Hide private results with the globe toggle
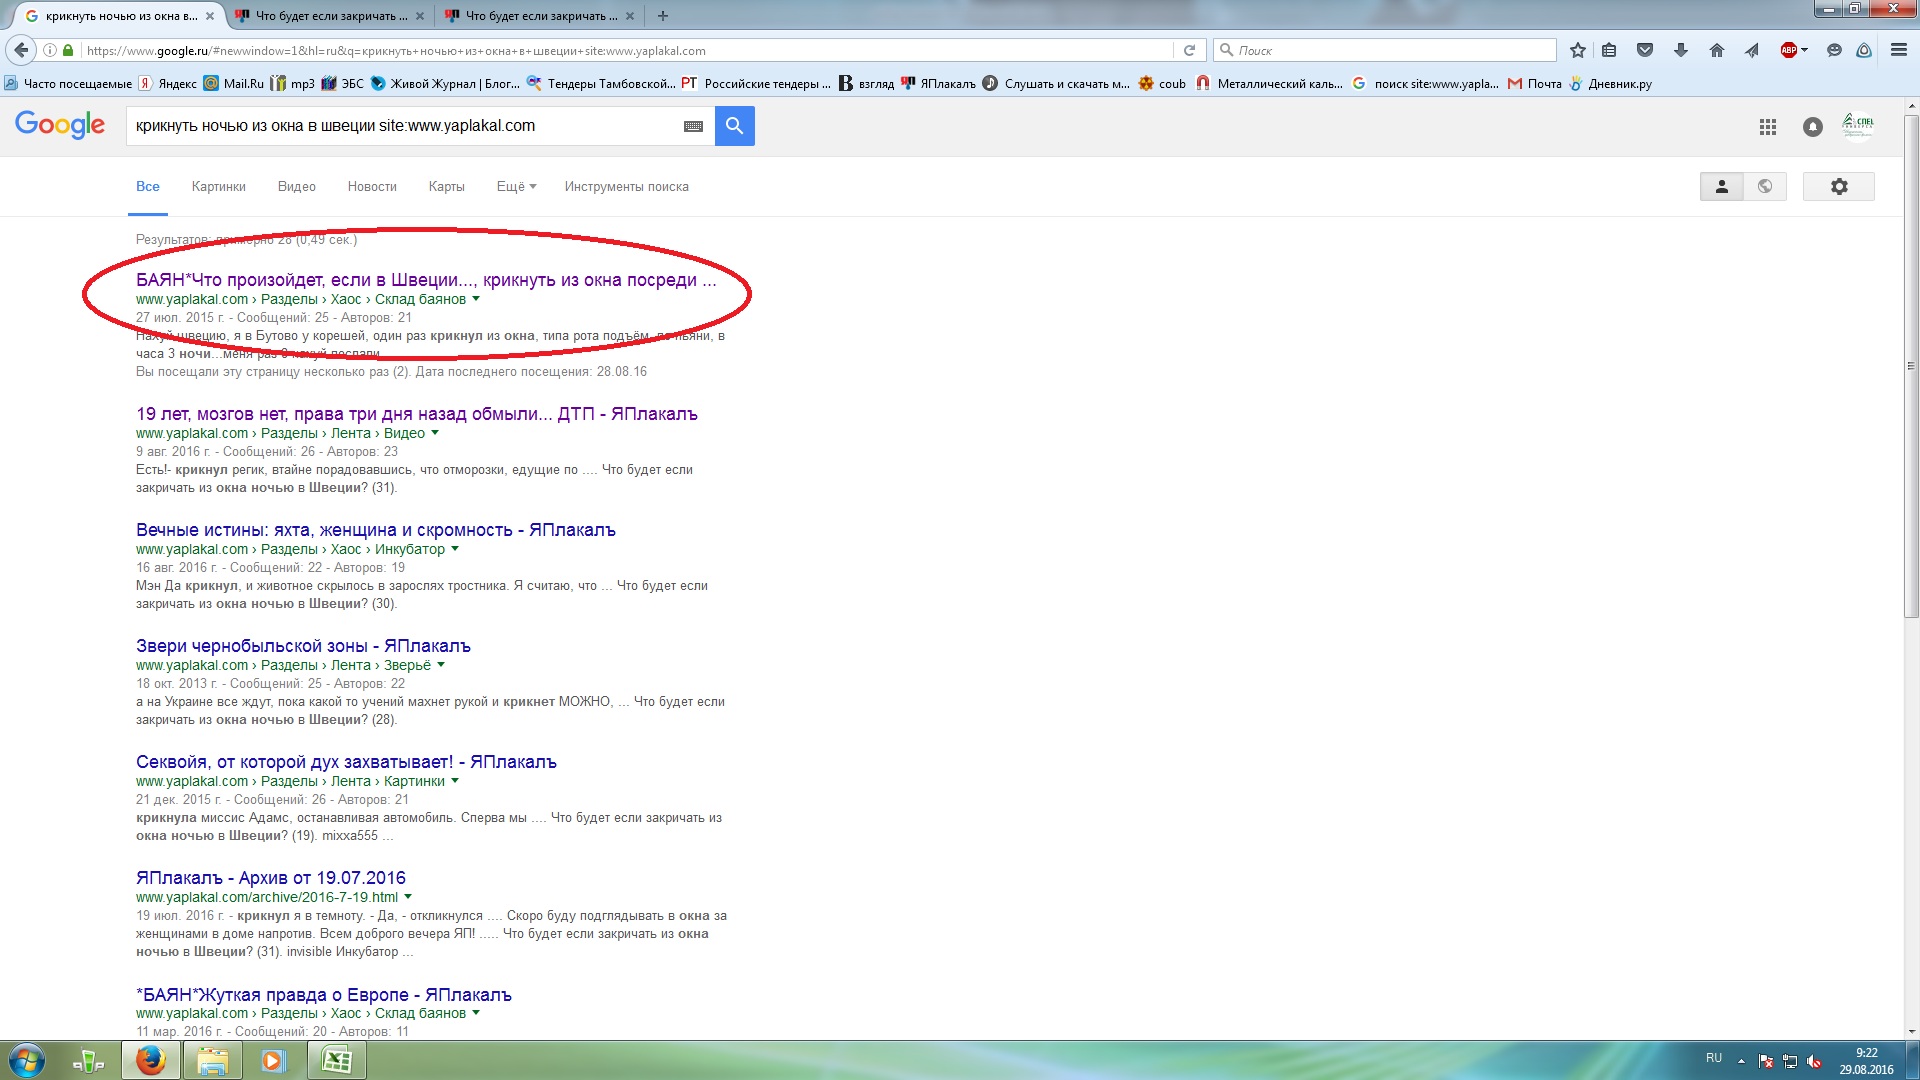 pos(1765,187)
